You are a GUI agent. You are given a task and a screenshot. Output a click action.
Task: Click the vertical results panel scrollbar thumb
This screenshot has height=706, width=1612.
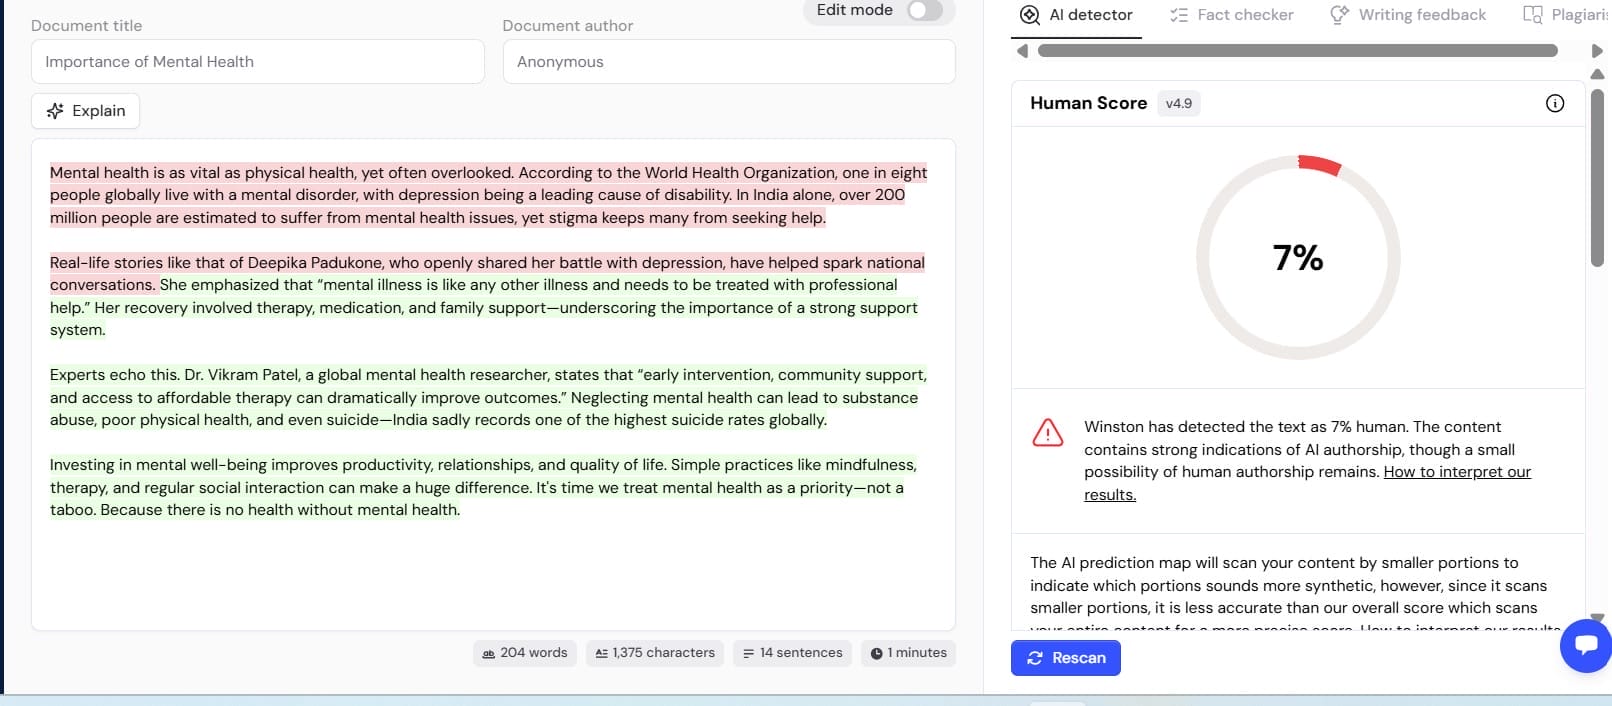pos(1597,178)
